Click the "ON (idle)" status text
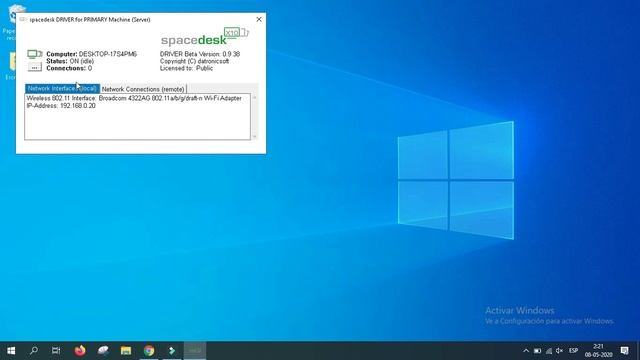The height and width of the screenshot is (360, 640). (82, 61)
